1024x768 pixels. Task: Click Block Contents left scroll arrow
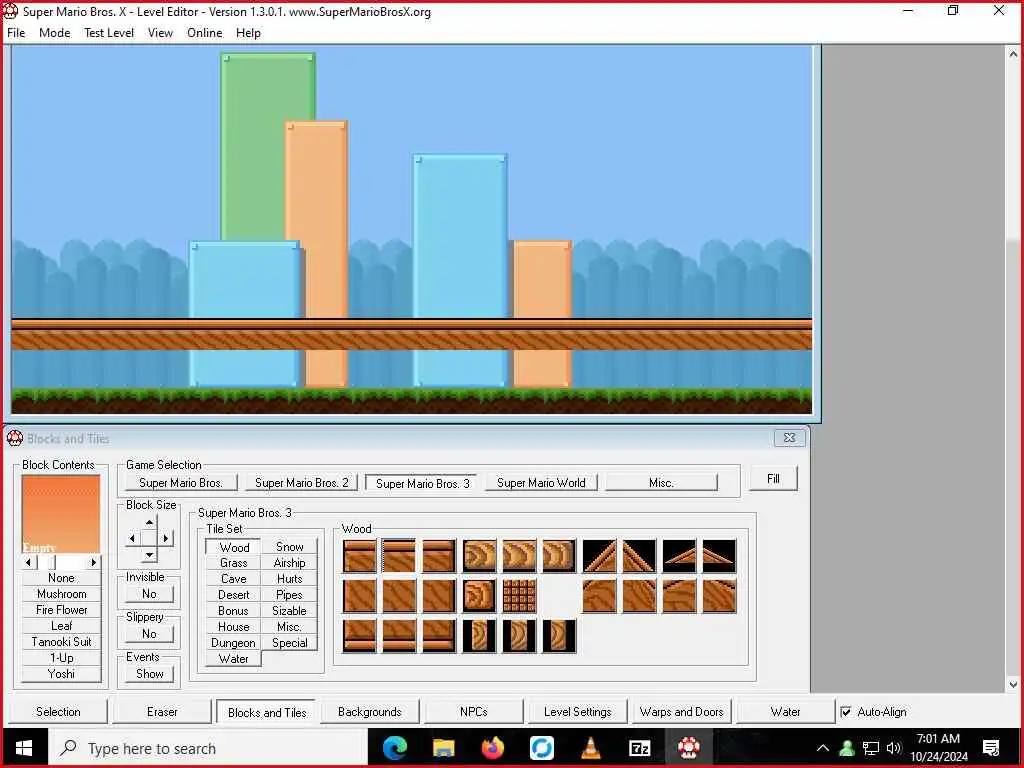29,562
